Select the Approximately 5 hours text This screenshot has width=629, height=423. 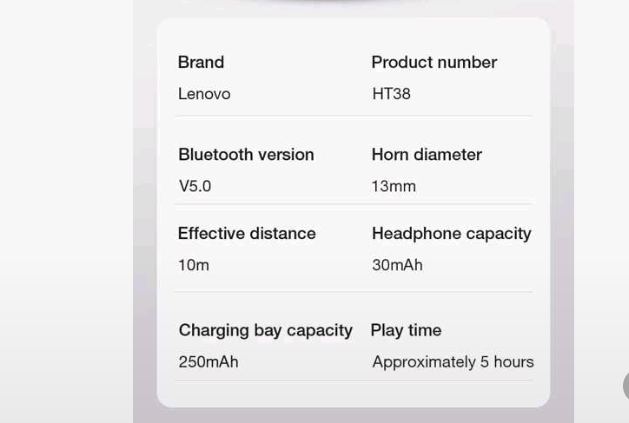pyautogui.click(x=453, y=362)
